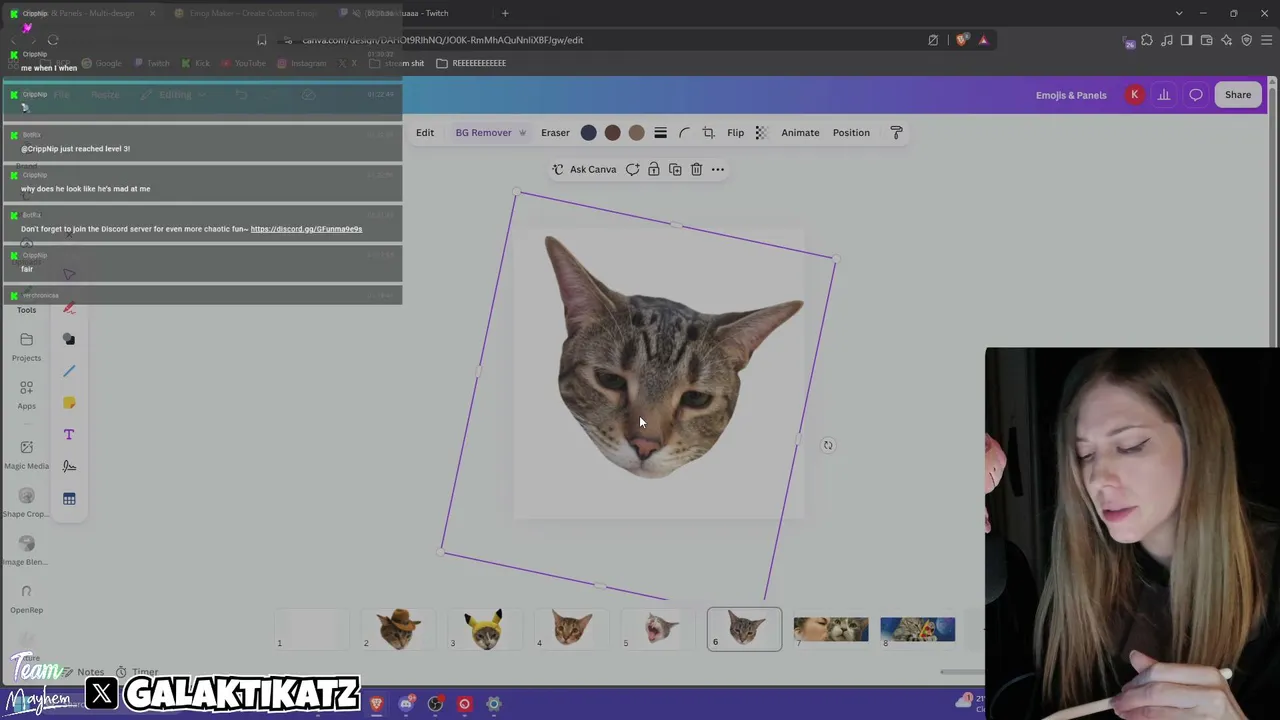
Task: Open the Discord taskbar icon
Action: click(x=406, y=704)
